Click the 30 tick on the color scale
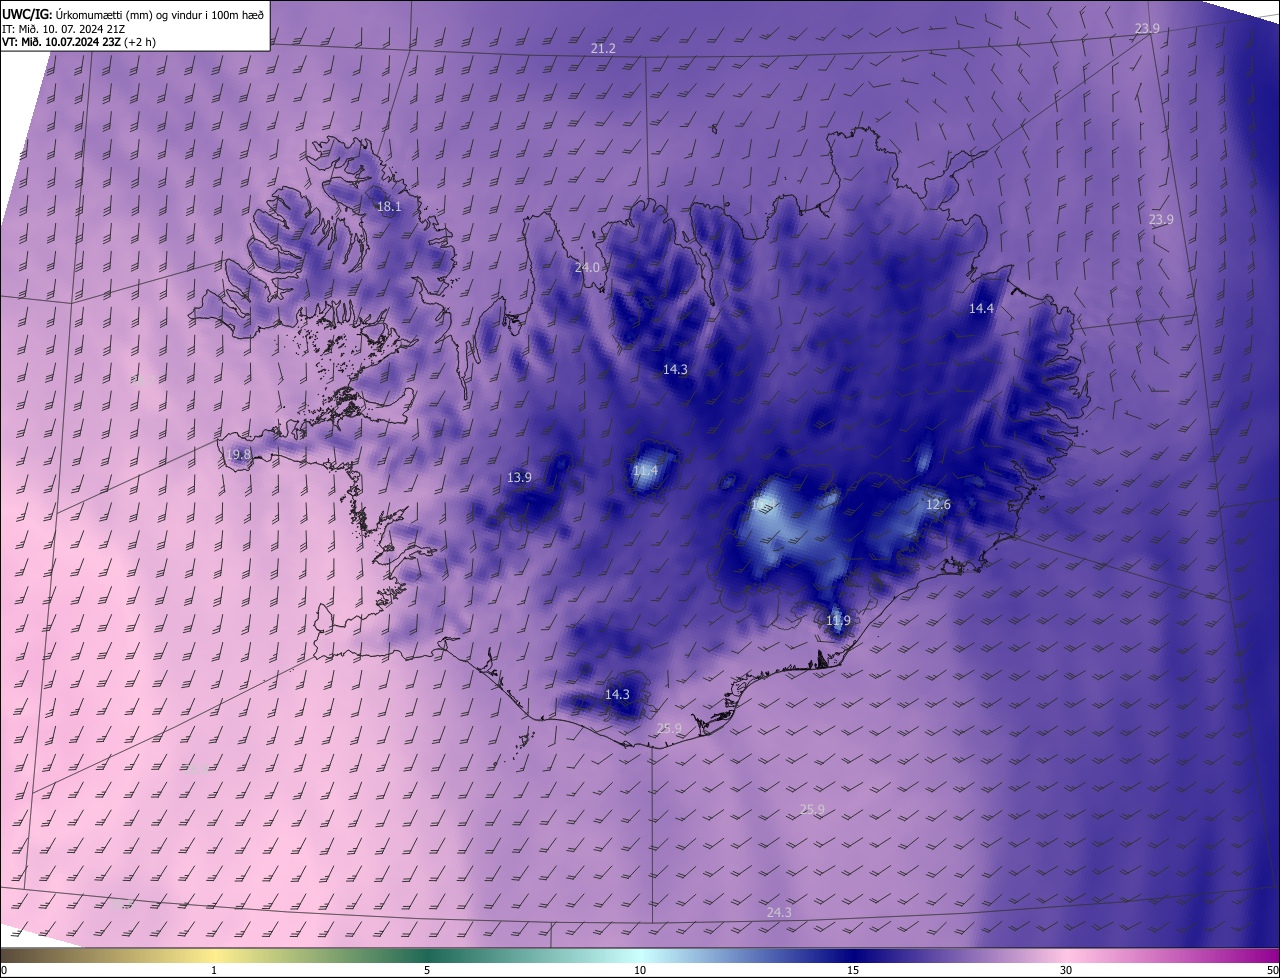1280x978 pixels. coord(1066,970)
